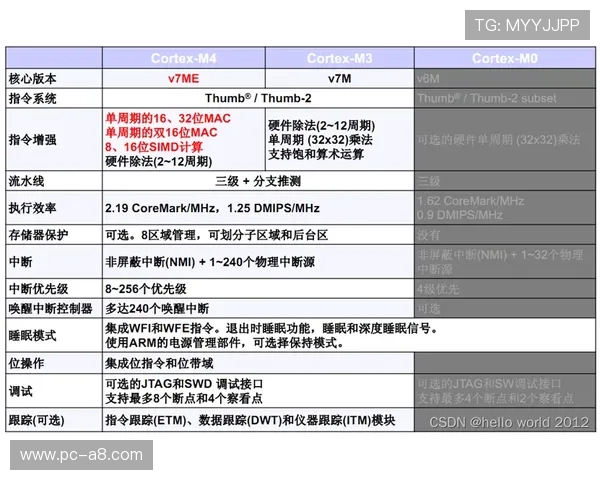The image size is (600, 480).
Task: Click the greyed line 支持最多4个断点和2个察看点
Action: (495, 398)
